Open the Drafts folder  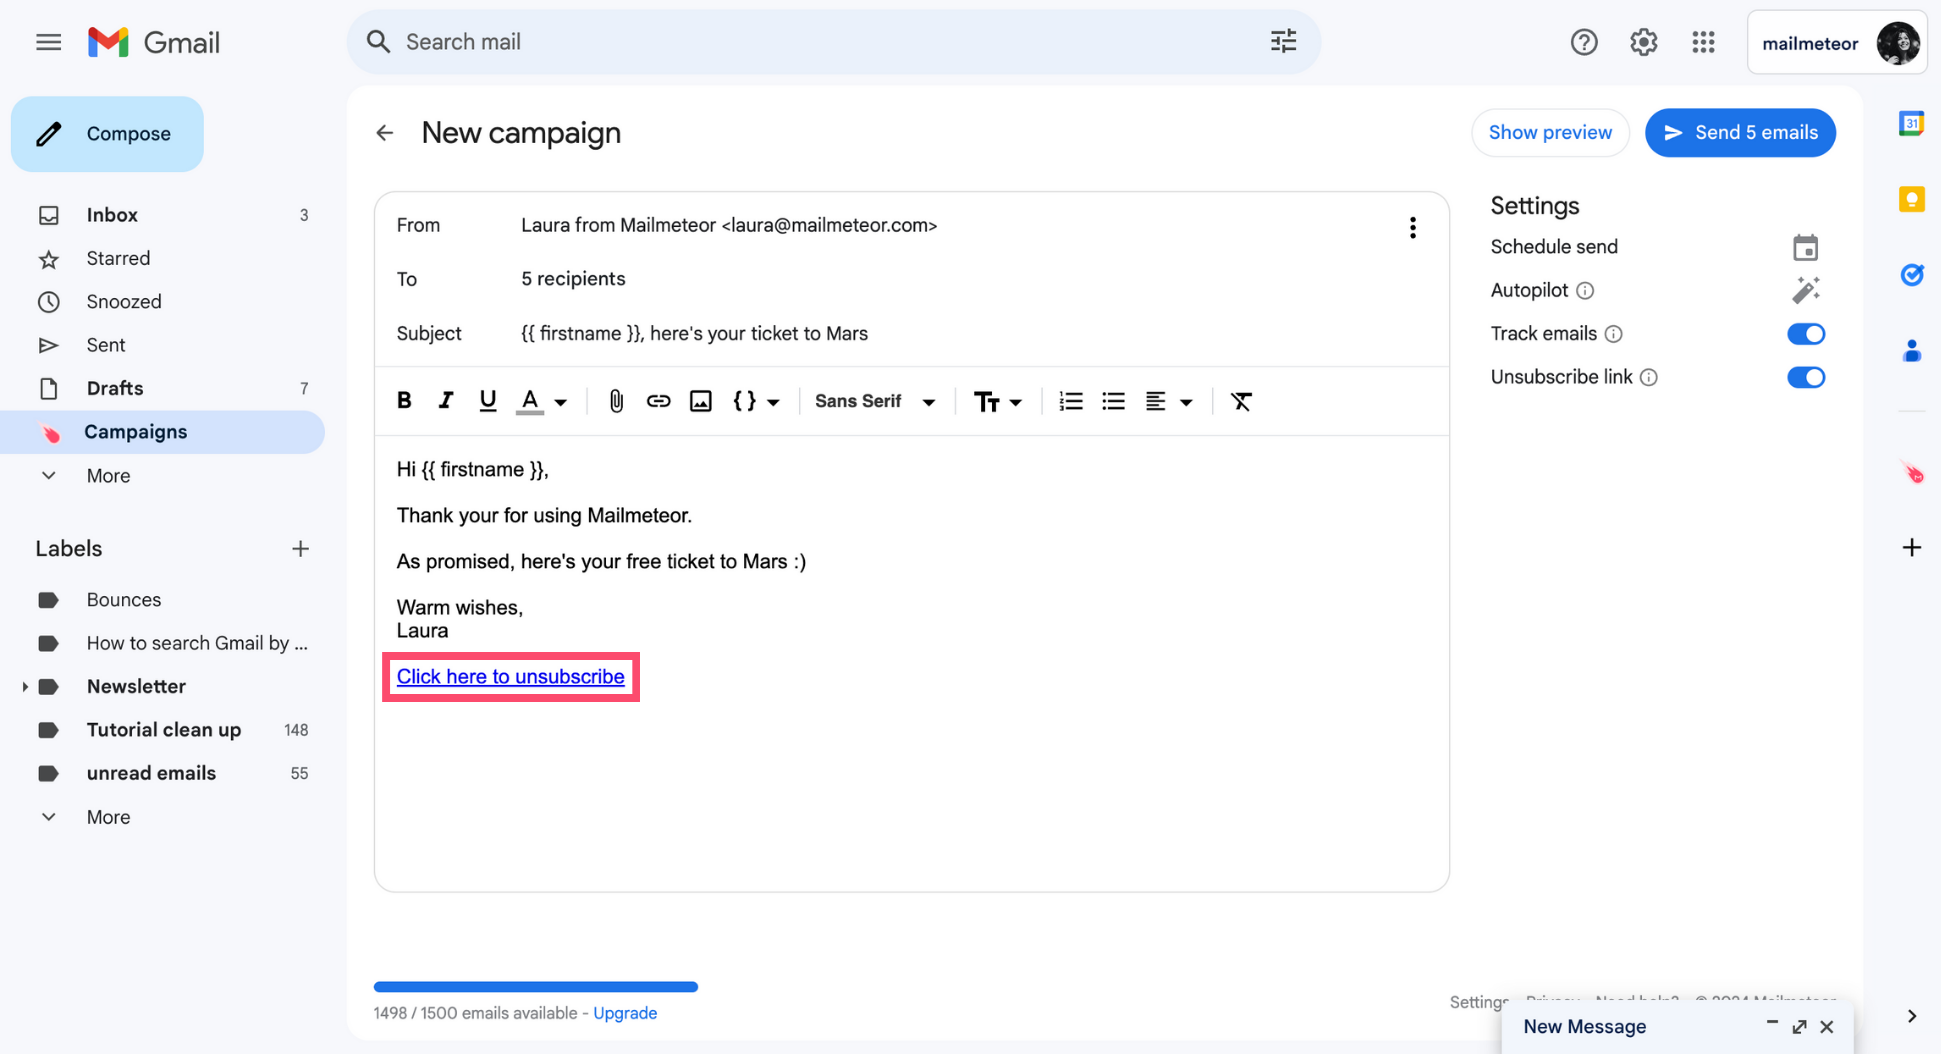coord(162,388)
